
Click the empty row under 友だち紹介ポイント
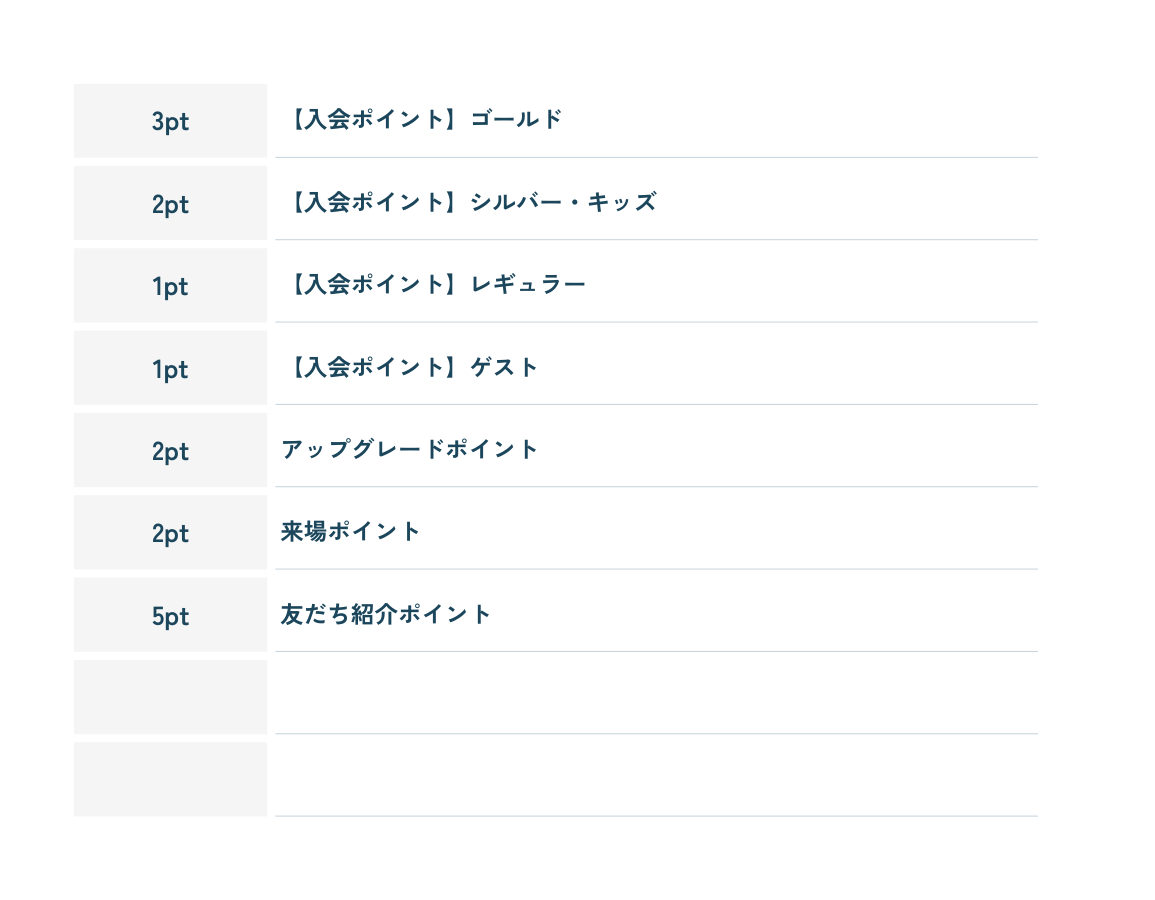click(656, 694)
